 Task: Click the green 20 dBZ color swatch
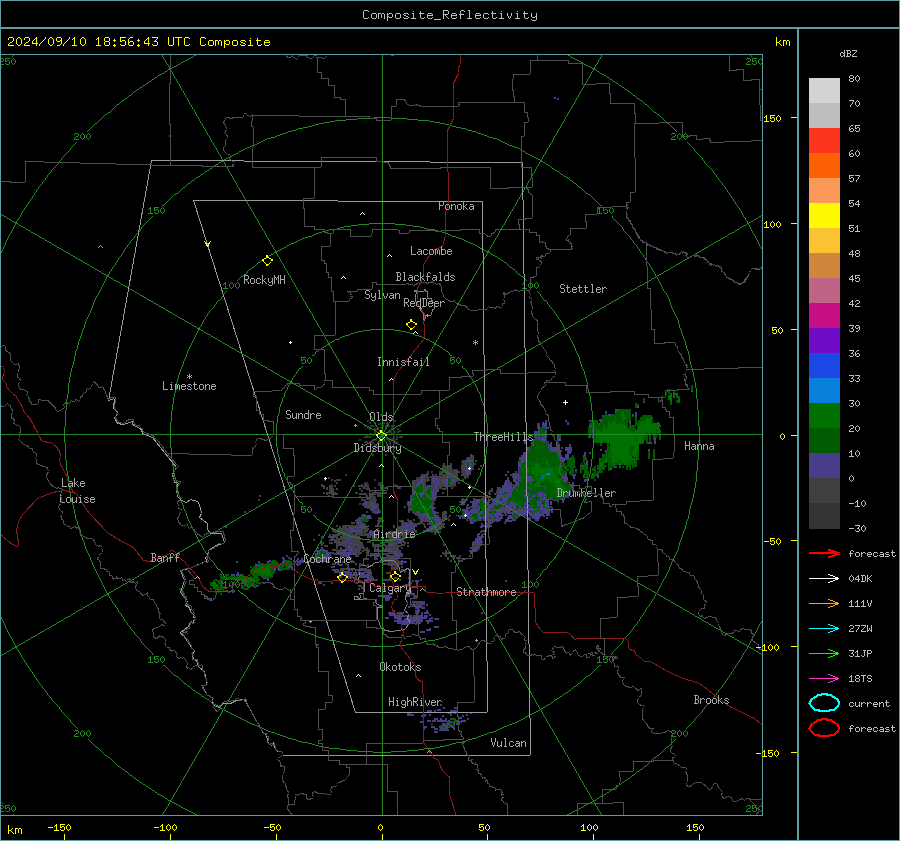click(824, 416)
